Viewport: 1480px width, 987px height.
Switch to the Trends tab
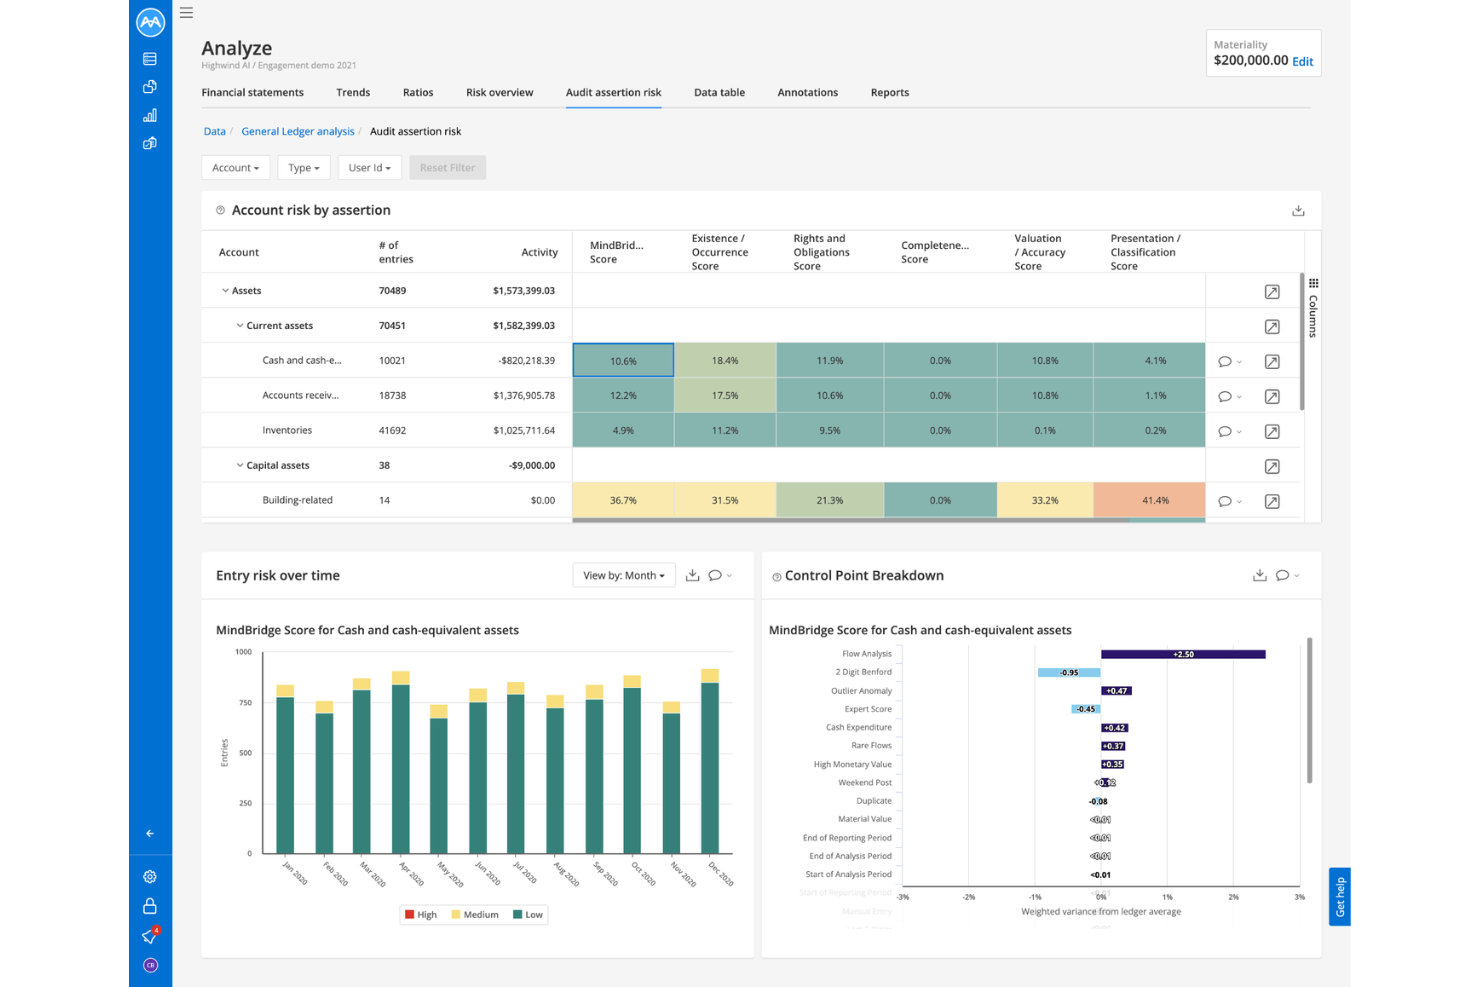[353, 92]
